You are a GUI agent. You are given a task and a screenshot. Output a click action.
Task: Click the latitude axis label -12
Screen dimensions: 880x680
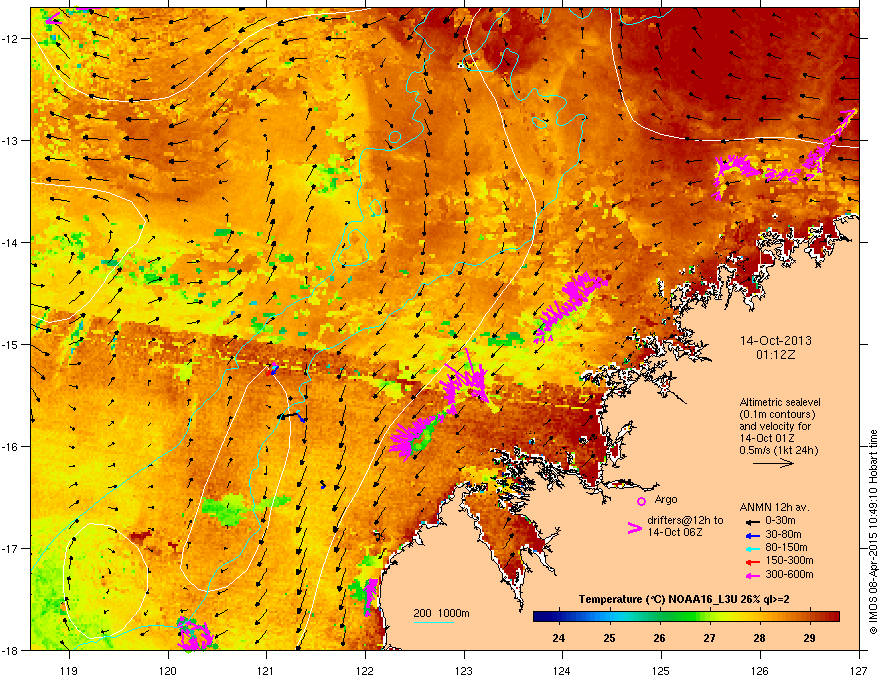pos(11,38)
